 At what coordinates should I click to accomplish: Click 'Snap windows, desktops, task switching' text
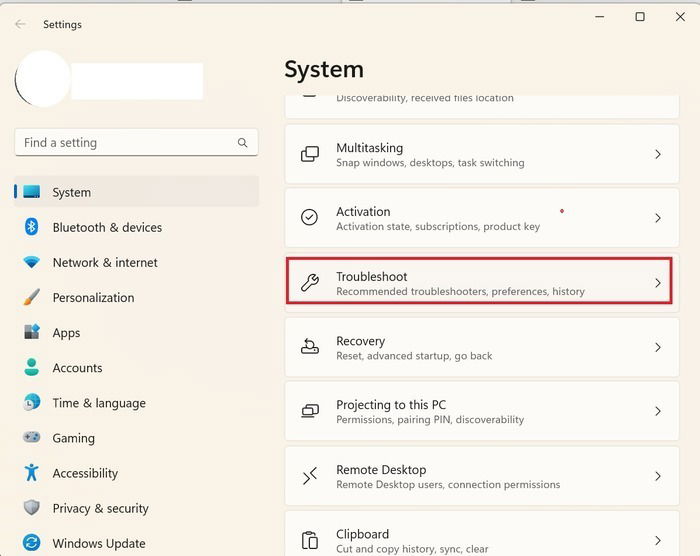(430, 163)
